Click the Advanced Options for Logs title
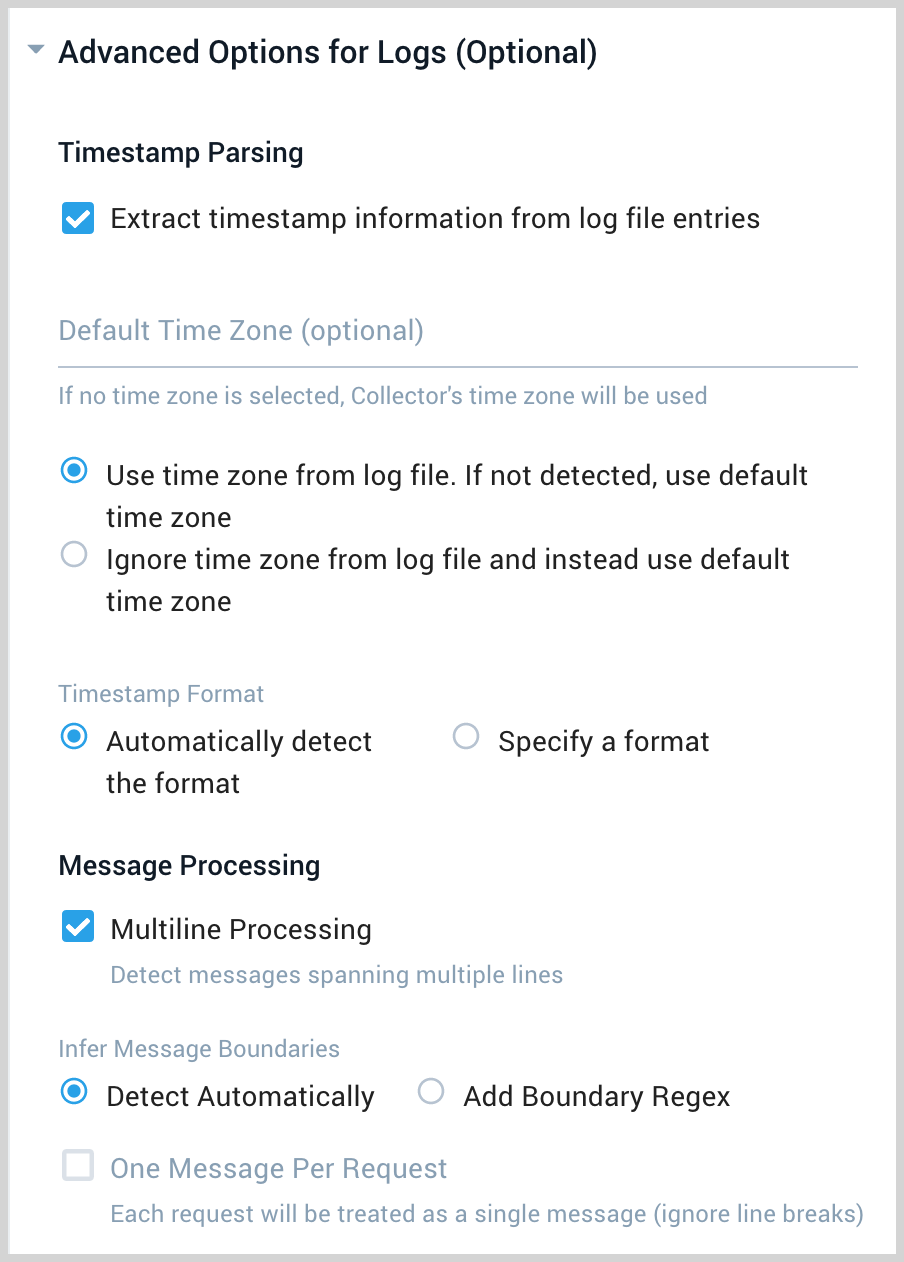 [x=328, y=51]
